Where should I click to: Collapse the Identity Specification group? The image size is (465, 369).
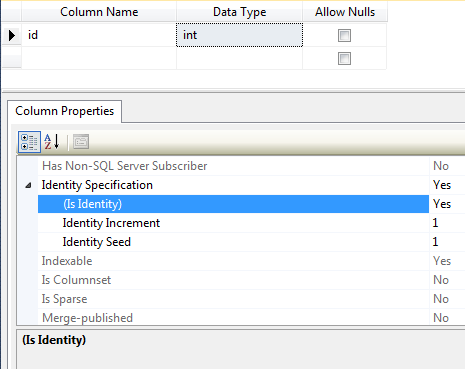28,185
